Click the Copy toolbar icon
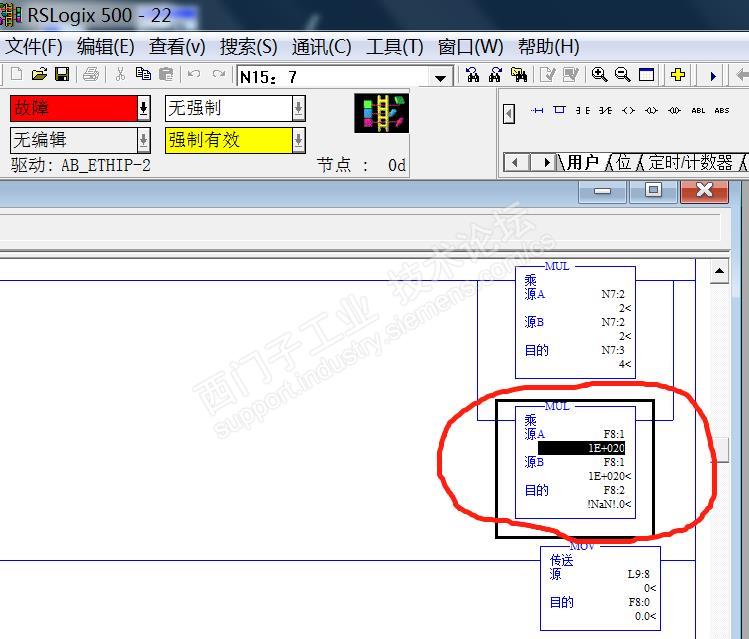This screenshot has width=749, height=639. point(143,74)
